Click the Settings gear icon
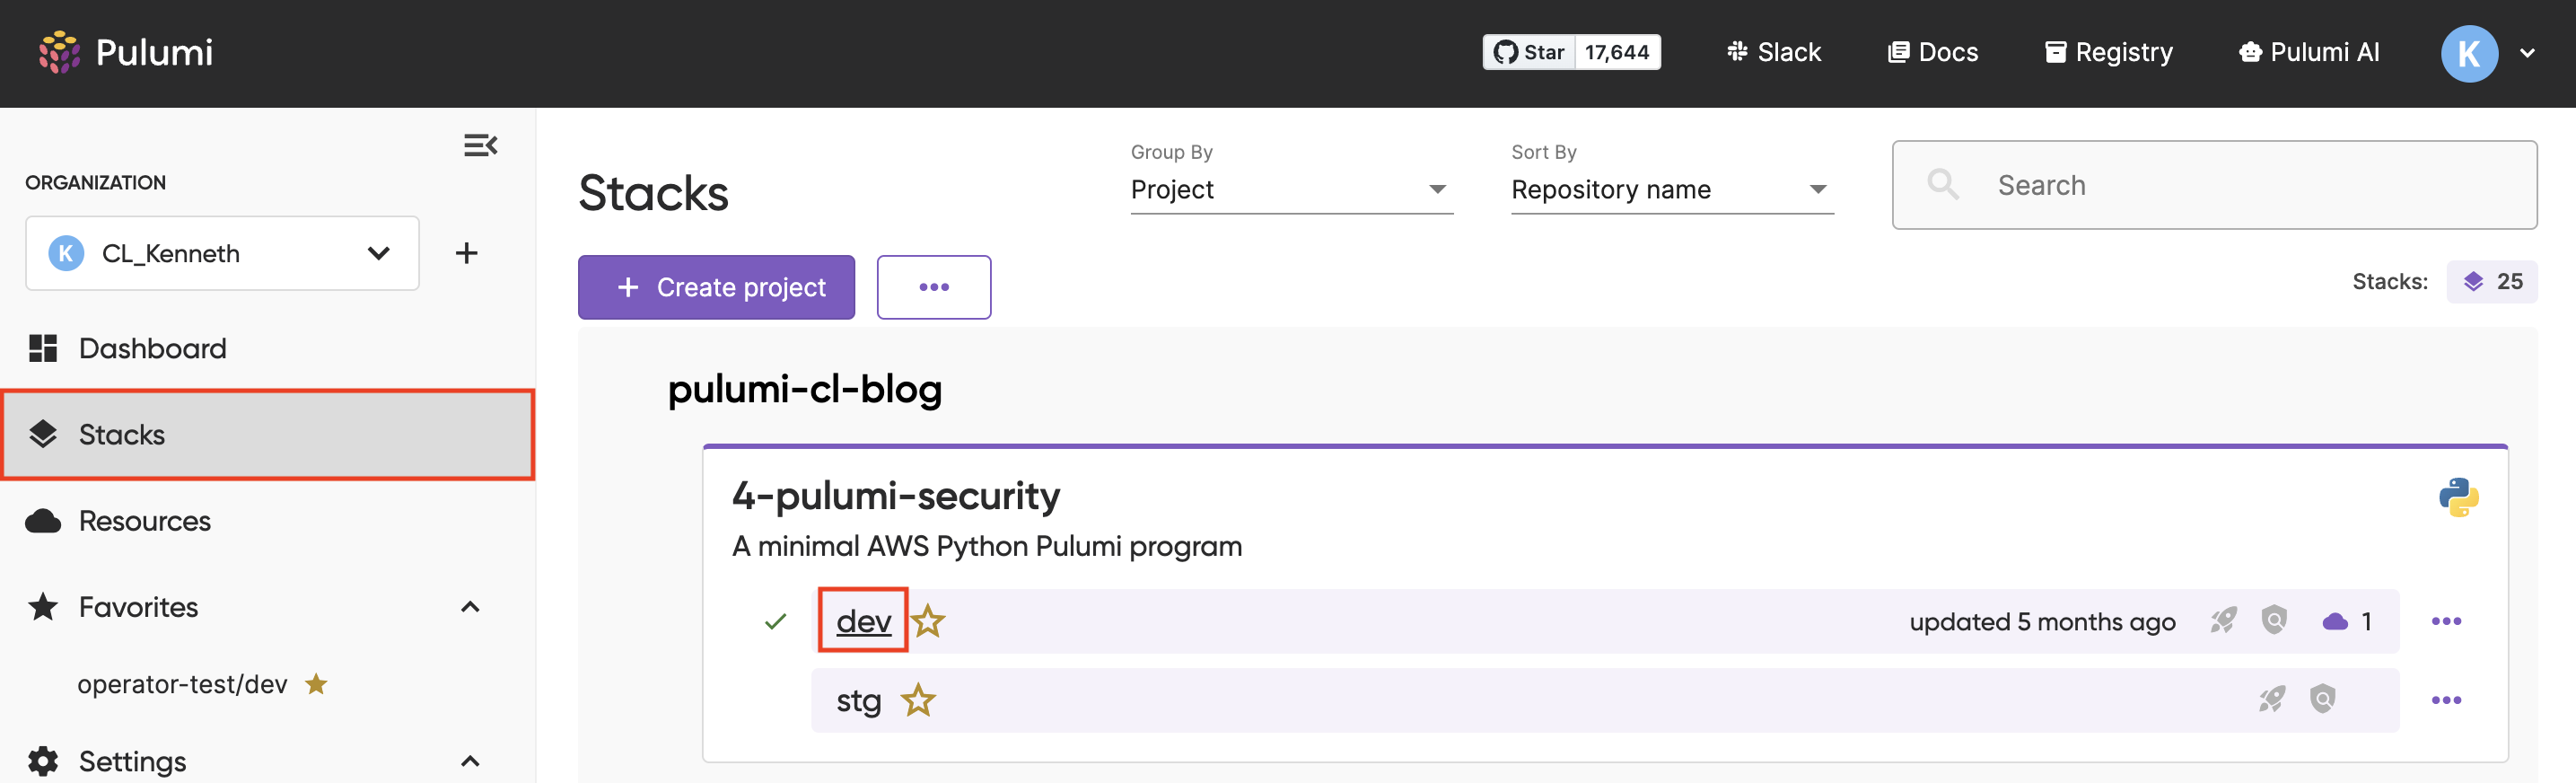Image resolution: width=2576 pixels, height=783 pixels. (x=43, y=761)
